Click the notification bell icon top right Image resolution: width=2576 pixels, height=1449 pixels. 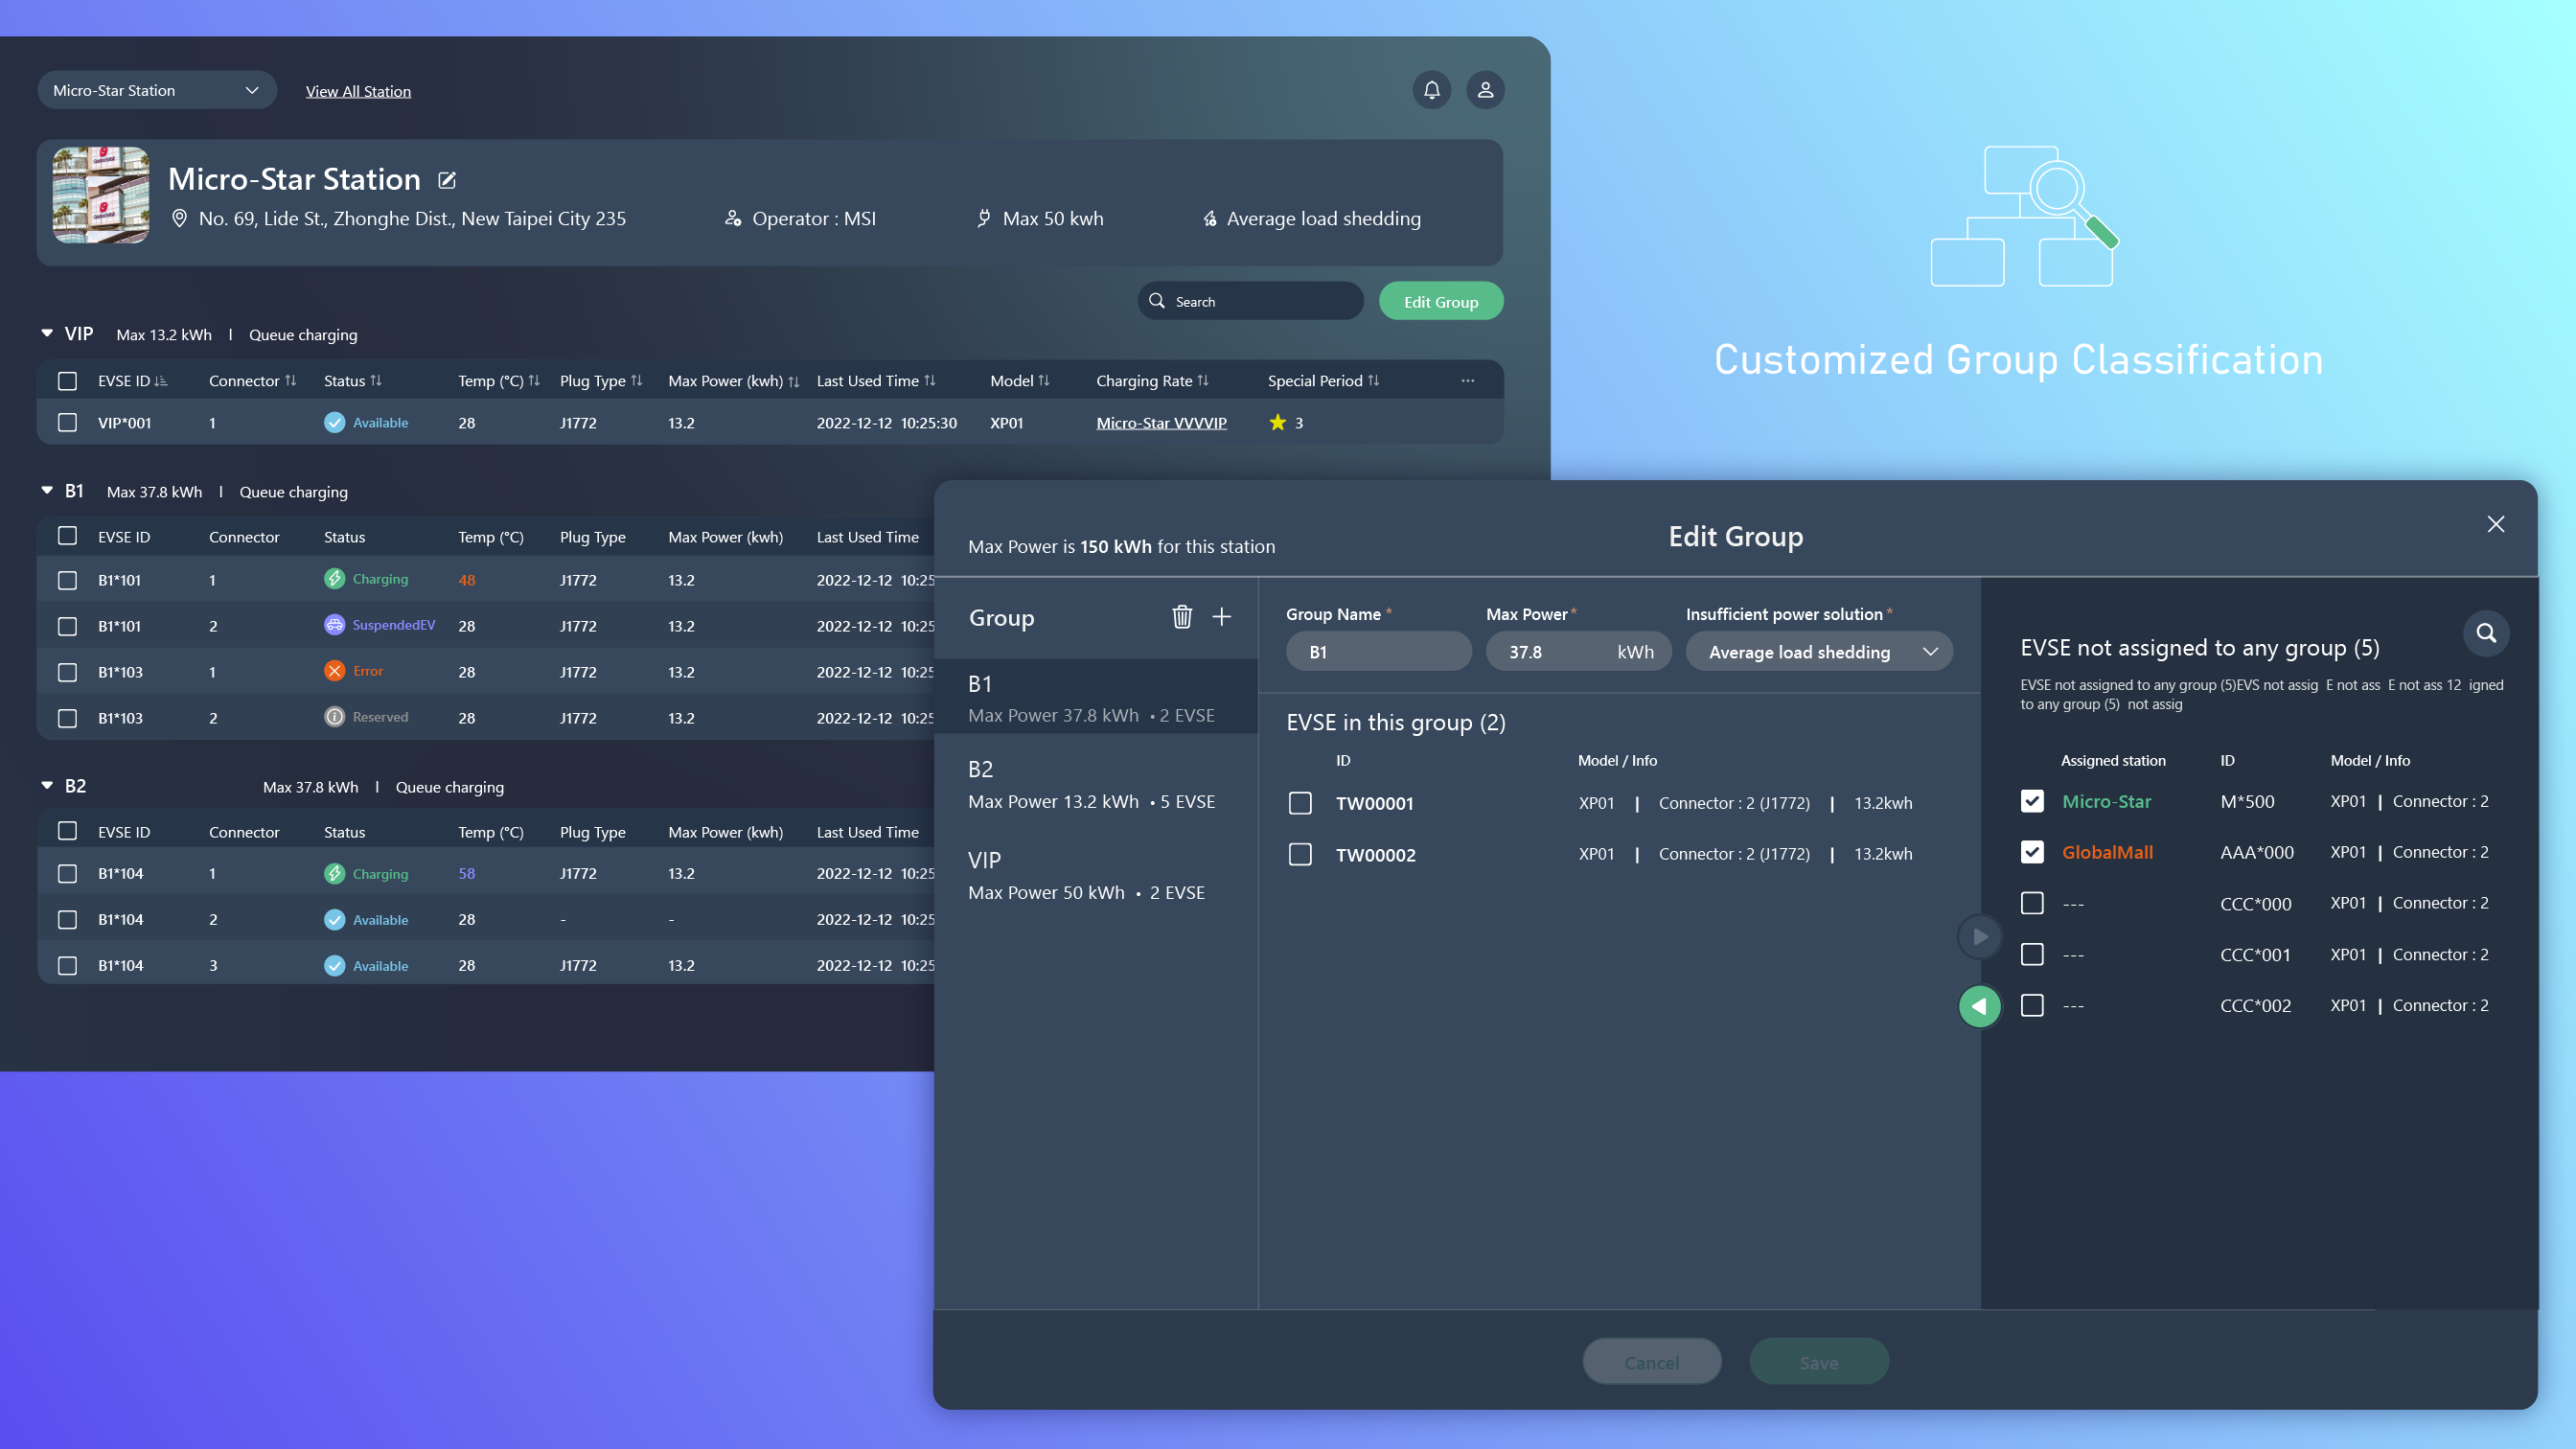pos(1432,88)
